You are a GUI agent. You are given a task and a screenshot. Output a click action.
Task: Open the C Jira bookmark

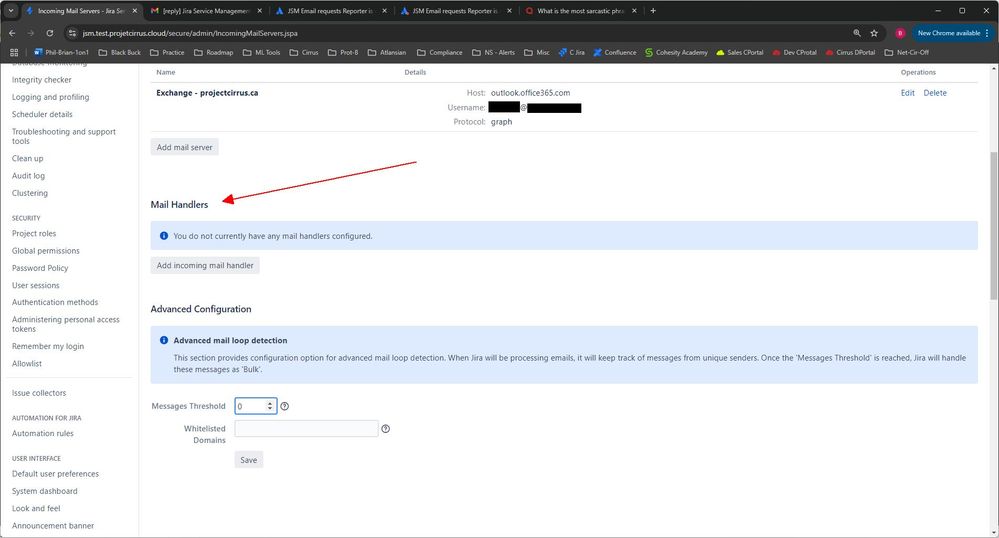click(x=571, y=52)
